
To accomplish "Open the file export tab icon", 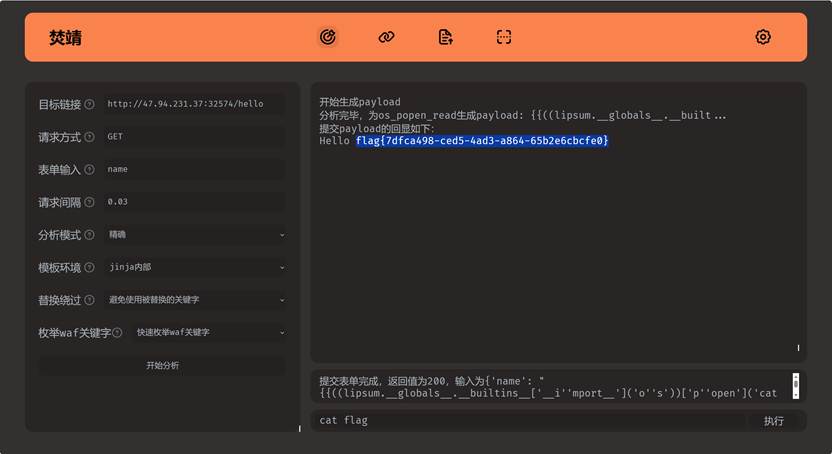I will [x=445, y=37].
